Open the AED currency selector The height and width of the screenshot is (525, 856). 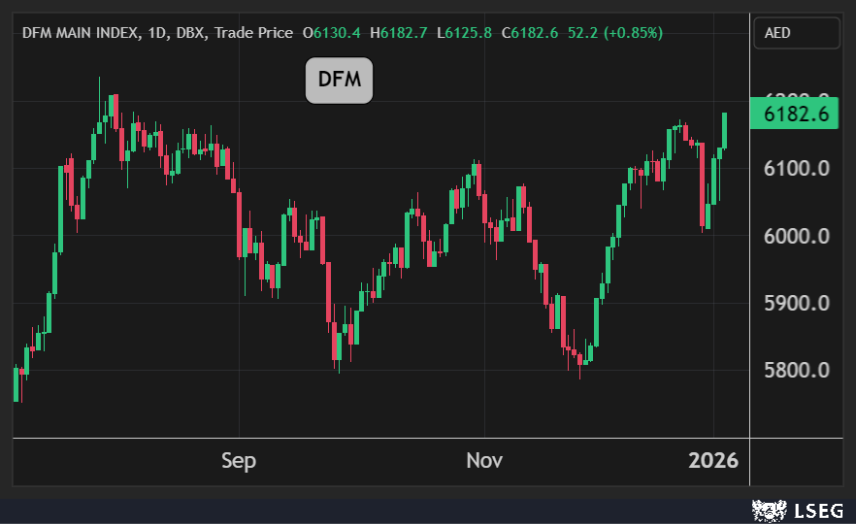tap(796, 33)
